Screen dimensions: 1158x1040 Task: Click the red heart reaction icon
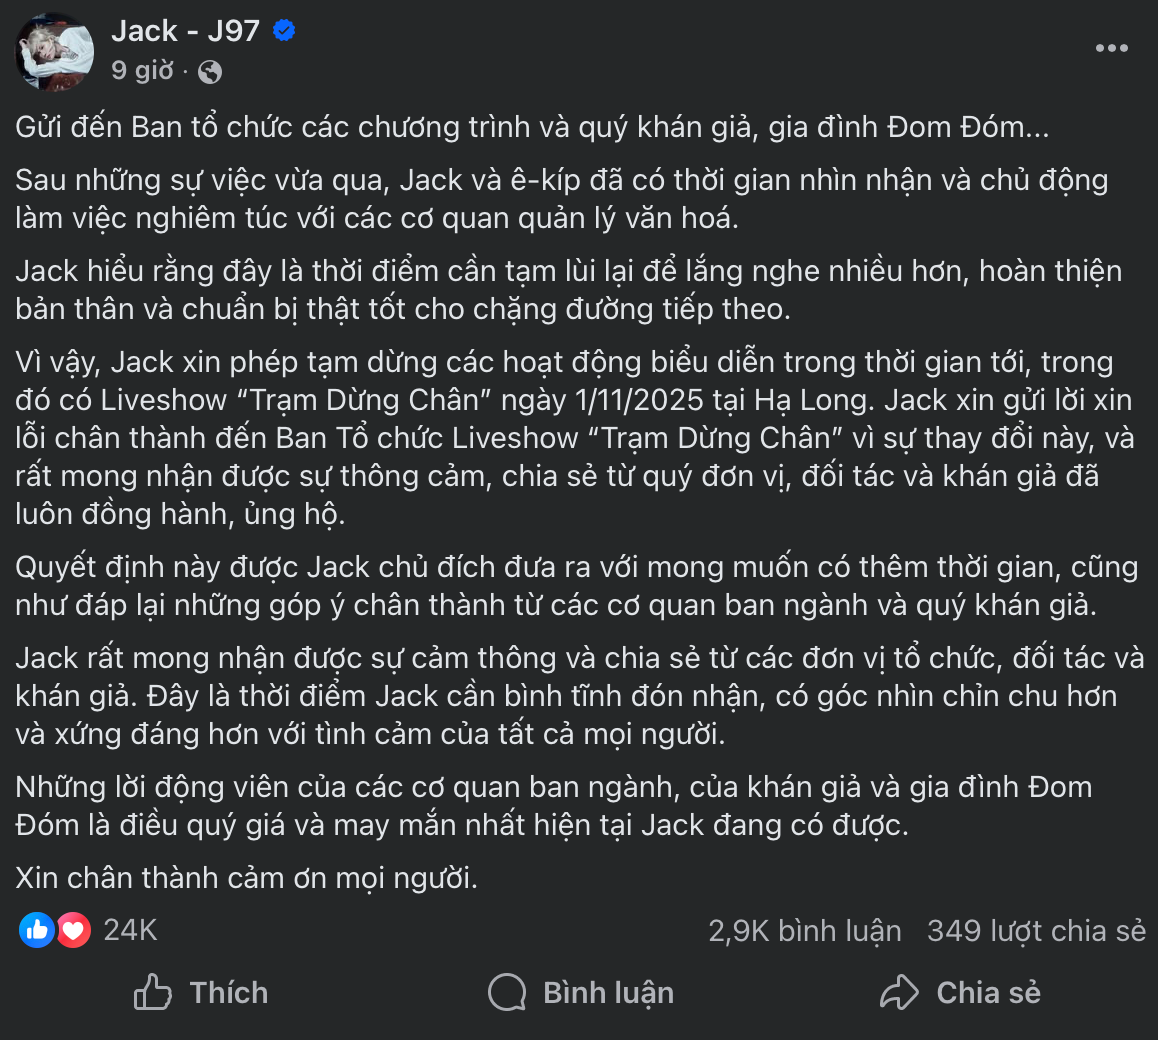point(73,930)
